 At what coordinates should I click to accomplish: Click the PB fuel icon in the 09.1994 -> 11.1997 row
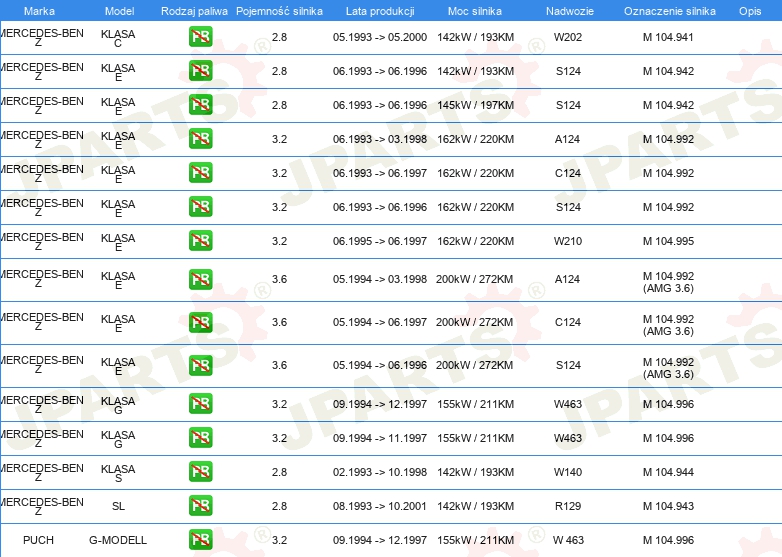coord(200,438)
